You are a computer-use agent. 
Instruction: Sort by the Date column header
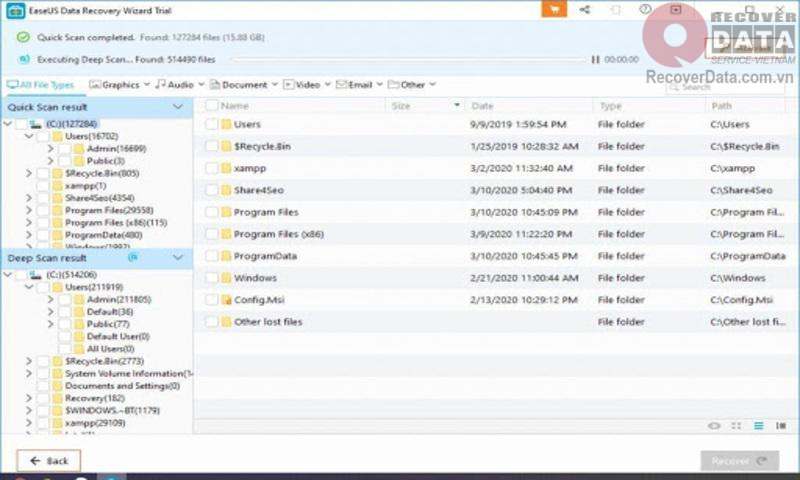[482, 106]
